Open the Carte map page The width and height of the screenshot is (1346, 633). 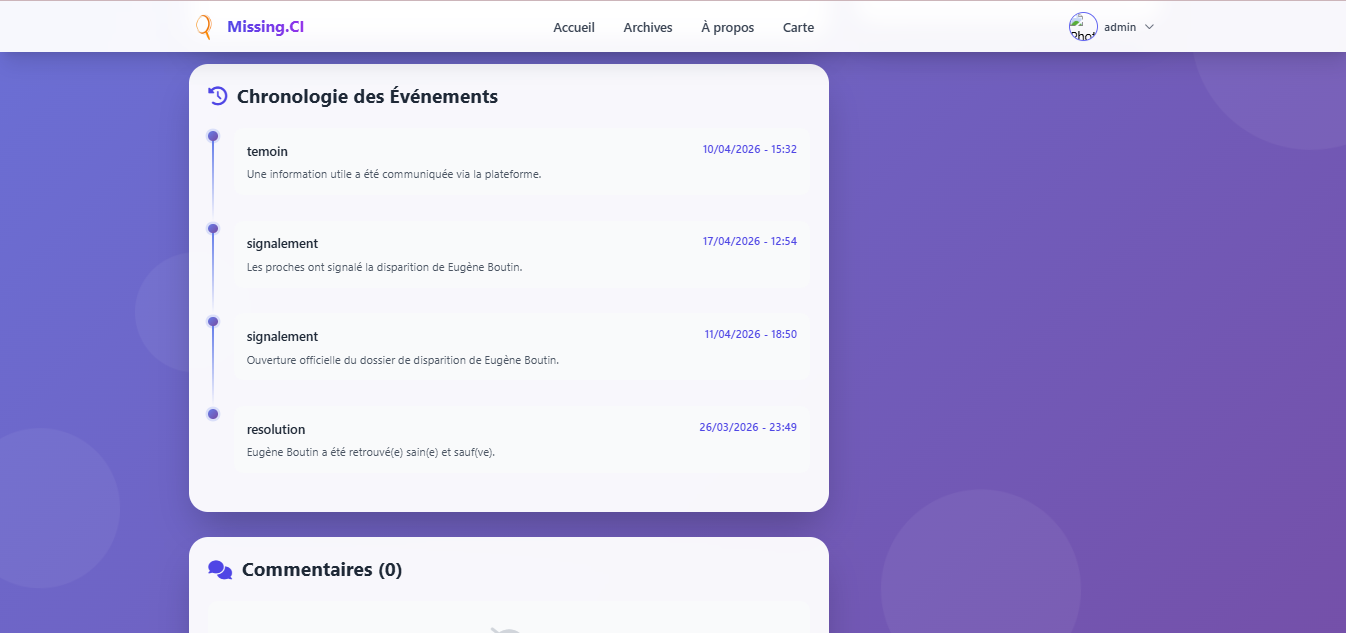click(798, 27)
